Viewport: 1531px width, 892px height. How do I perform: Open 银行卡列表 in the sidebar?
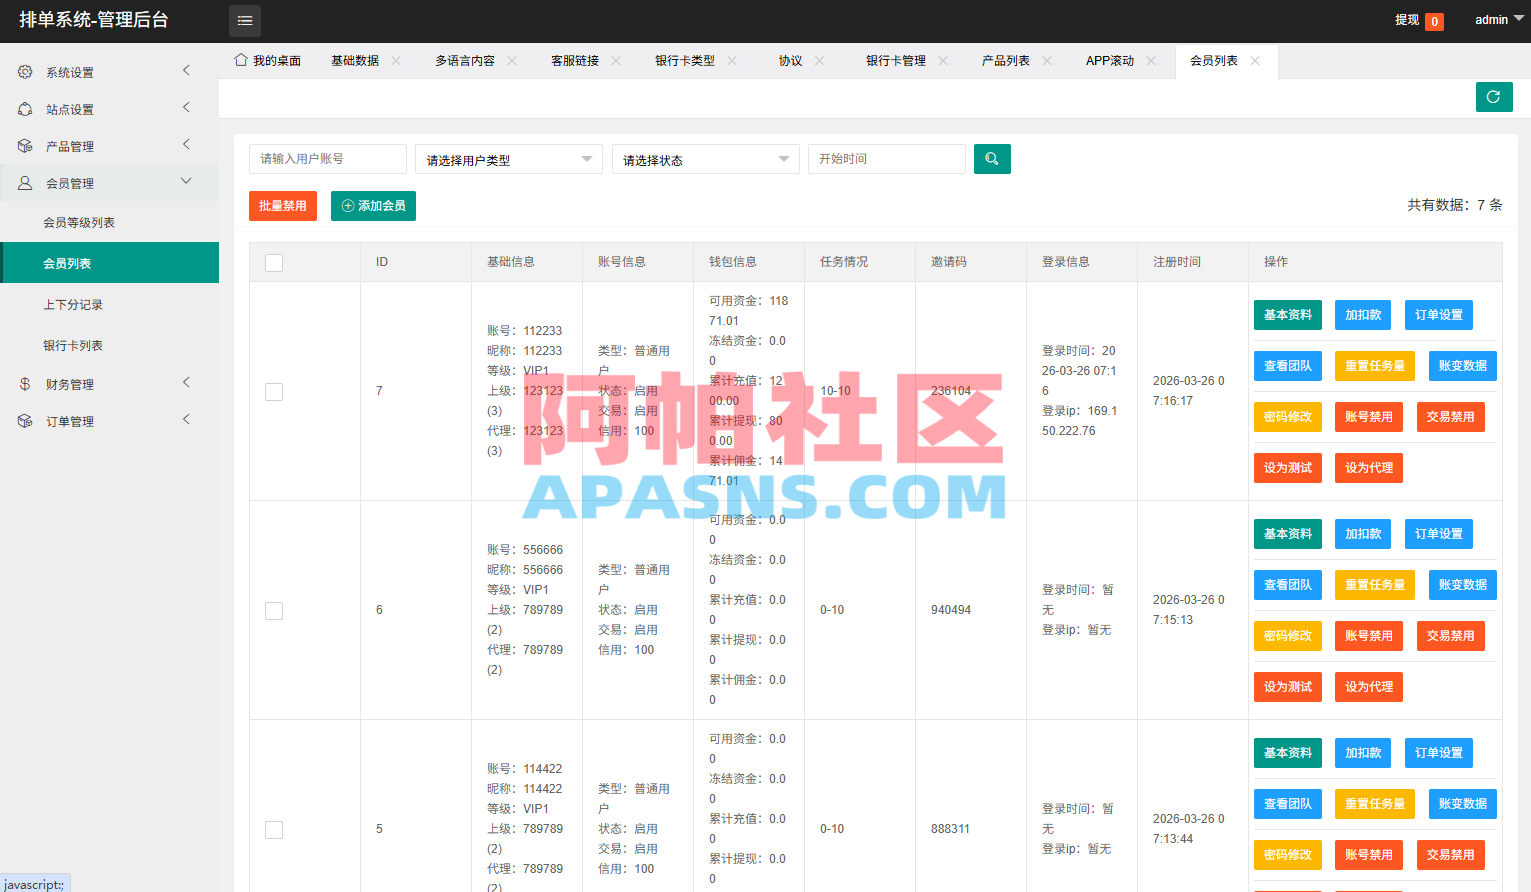click(73, 346)
